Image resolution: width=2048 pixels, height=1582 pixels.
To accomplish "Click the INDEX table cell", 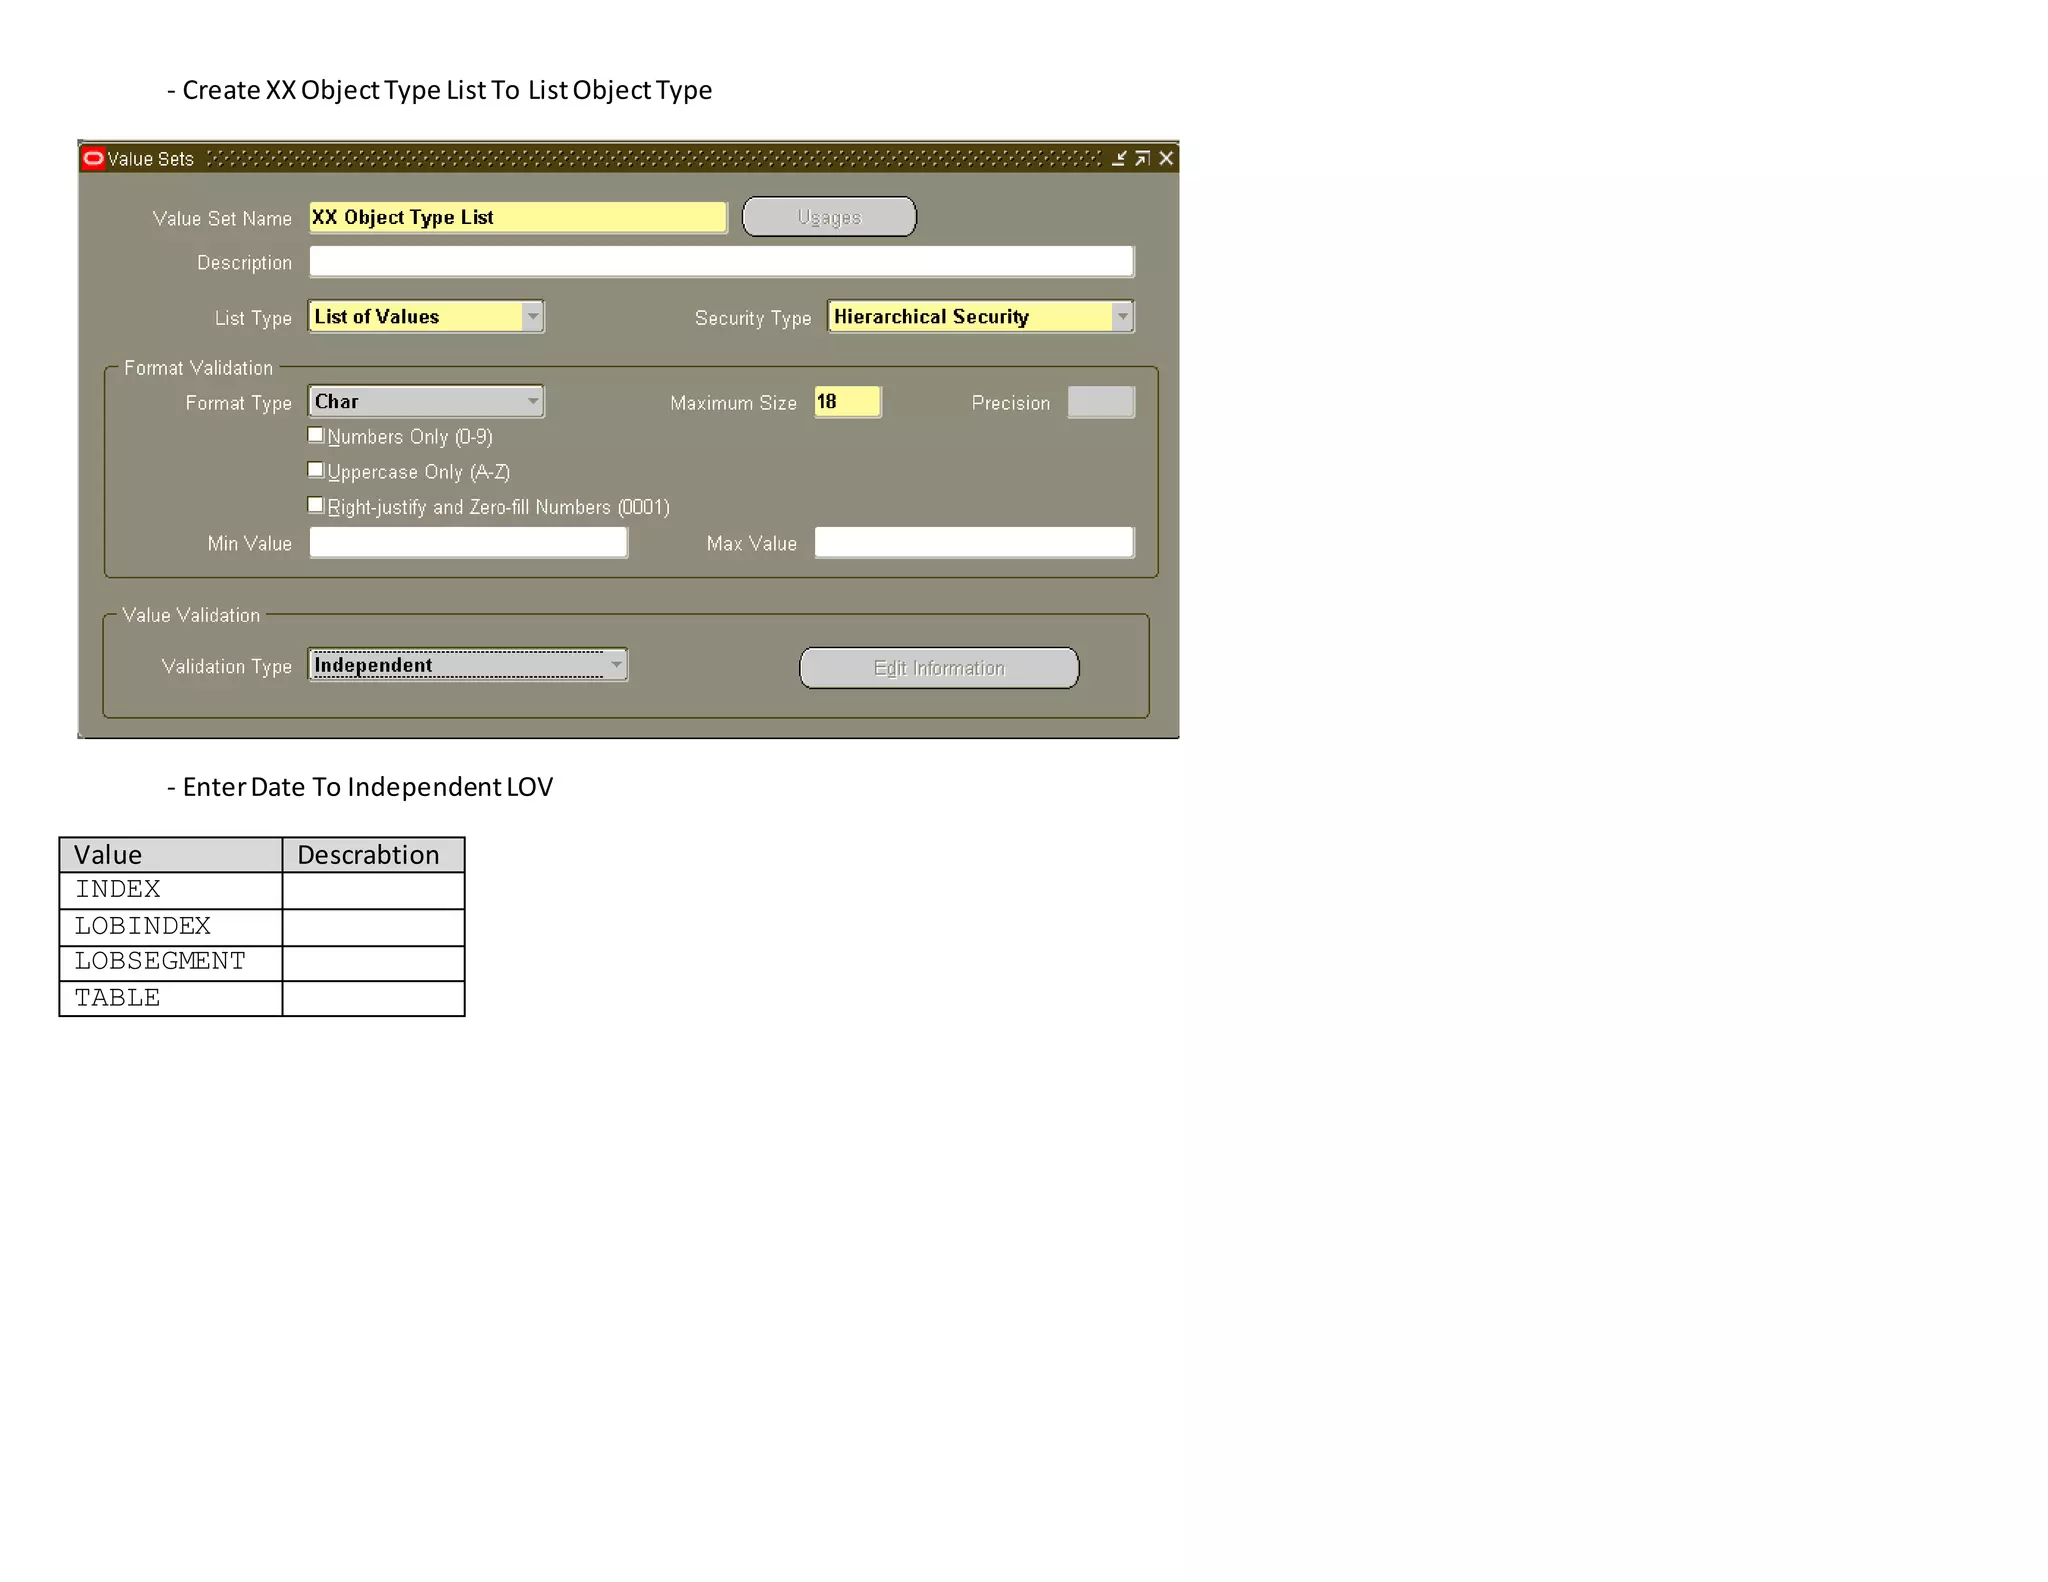I will (171, 890).
